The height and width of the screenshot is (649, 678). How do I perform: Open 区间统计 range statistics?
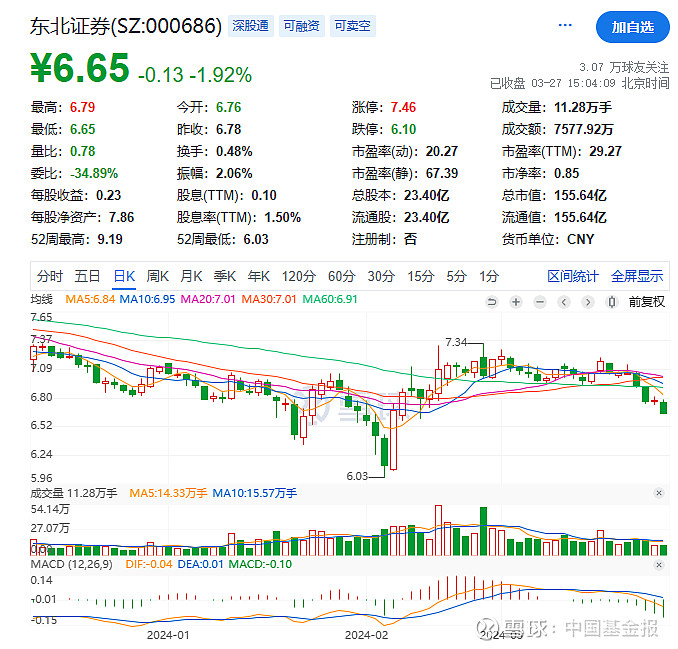click(573, 276)
